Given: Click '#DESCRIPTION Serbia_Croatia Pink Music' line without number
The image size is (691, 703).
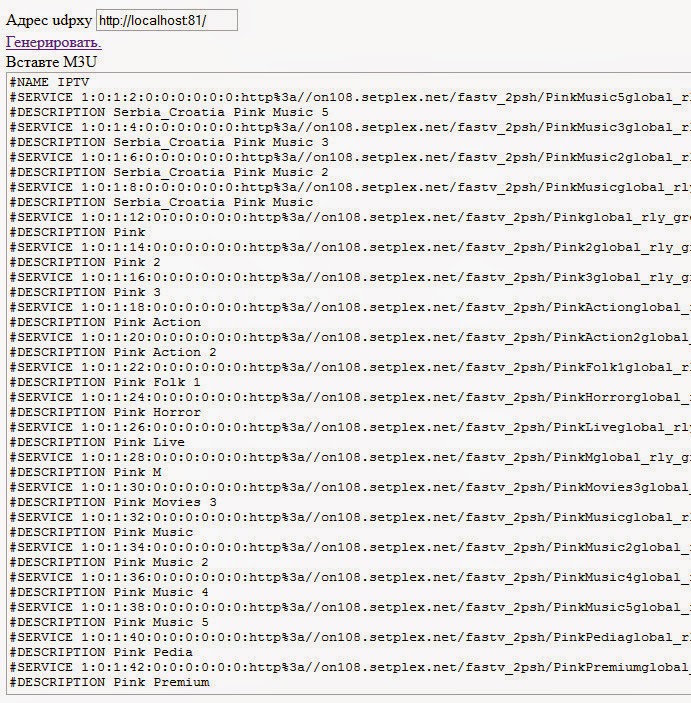Looking at the screenshot, I should [161, 202].
